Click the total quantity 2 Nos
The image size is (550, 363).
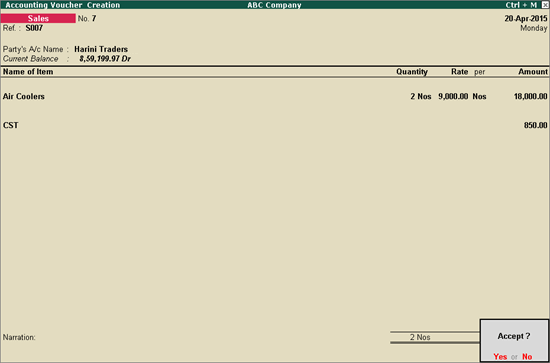[x=420, y=337]
